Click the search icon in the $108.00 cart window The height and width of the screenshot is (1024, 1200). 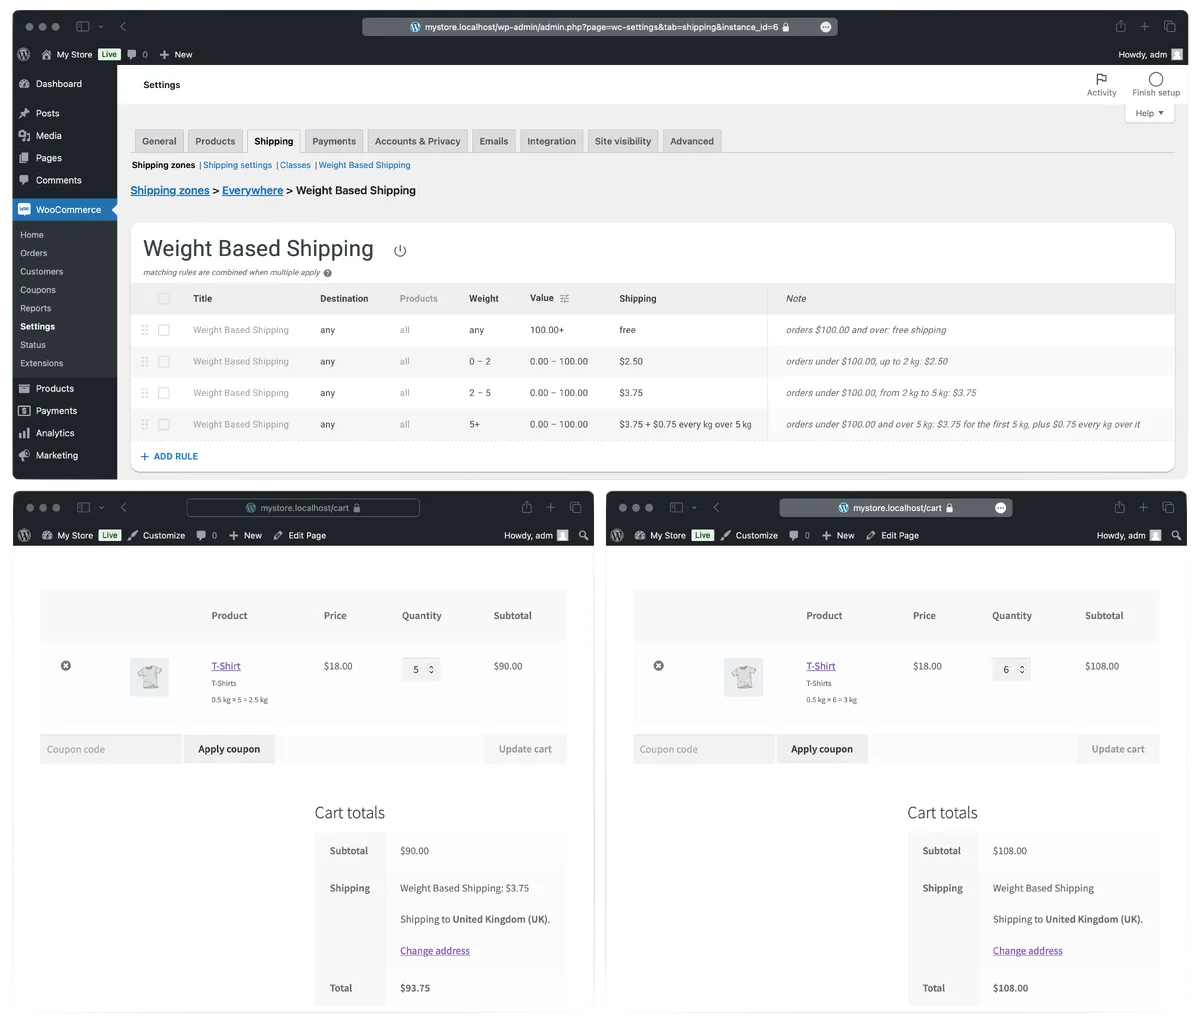[x=1177, y=535]
